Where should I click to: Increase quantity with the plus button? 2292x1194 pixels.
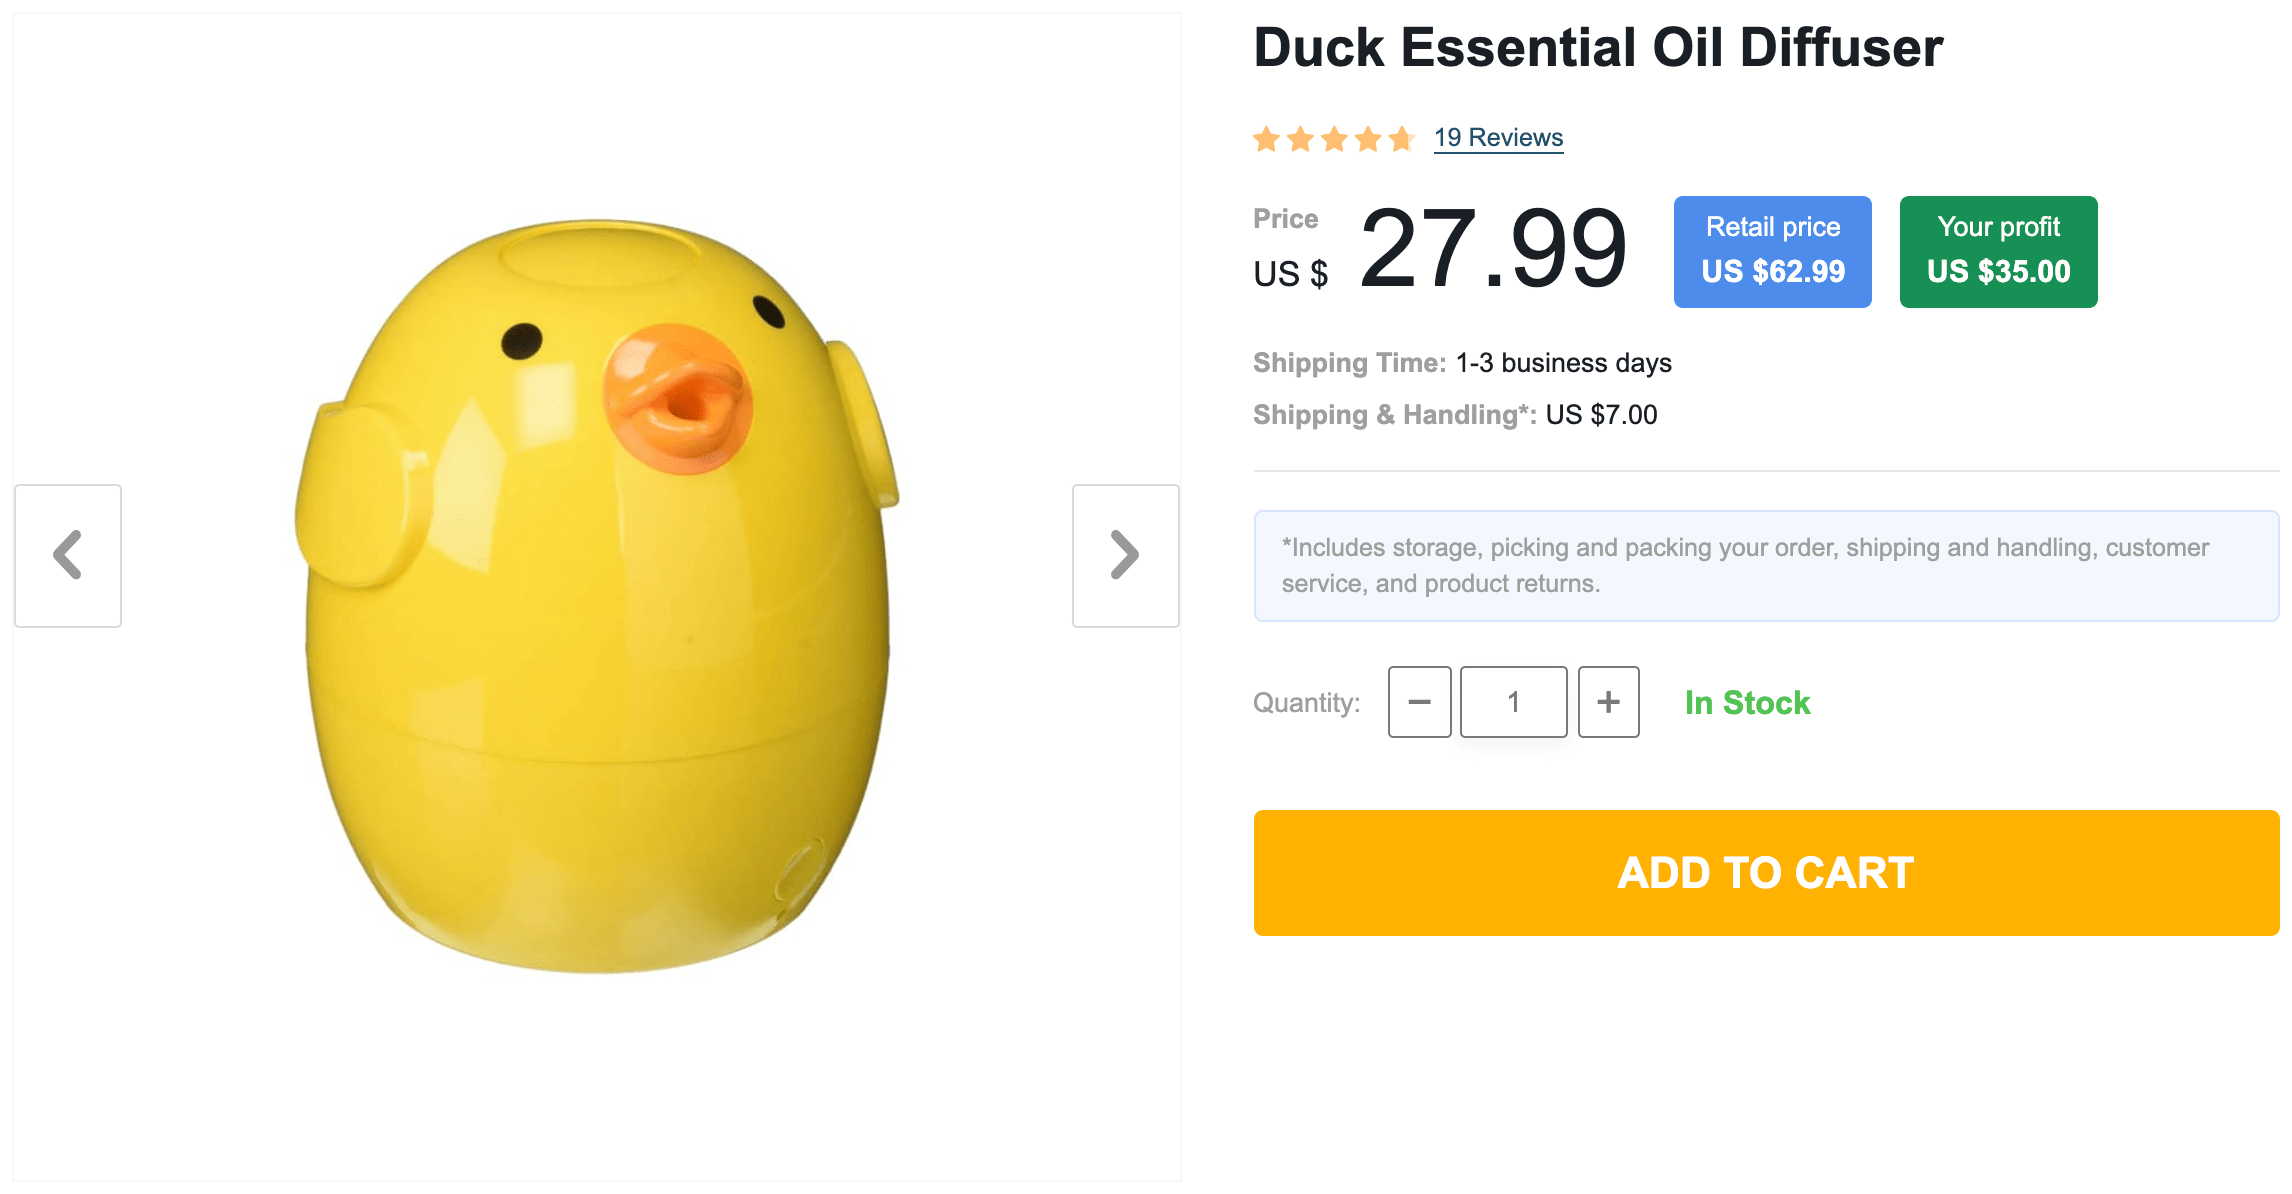point(1608,702)
